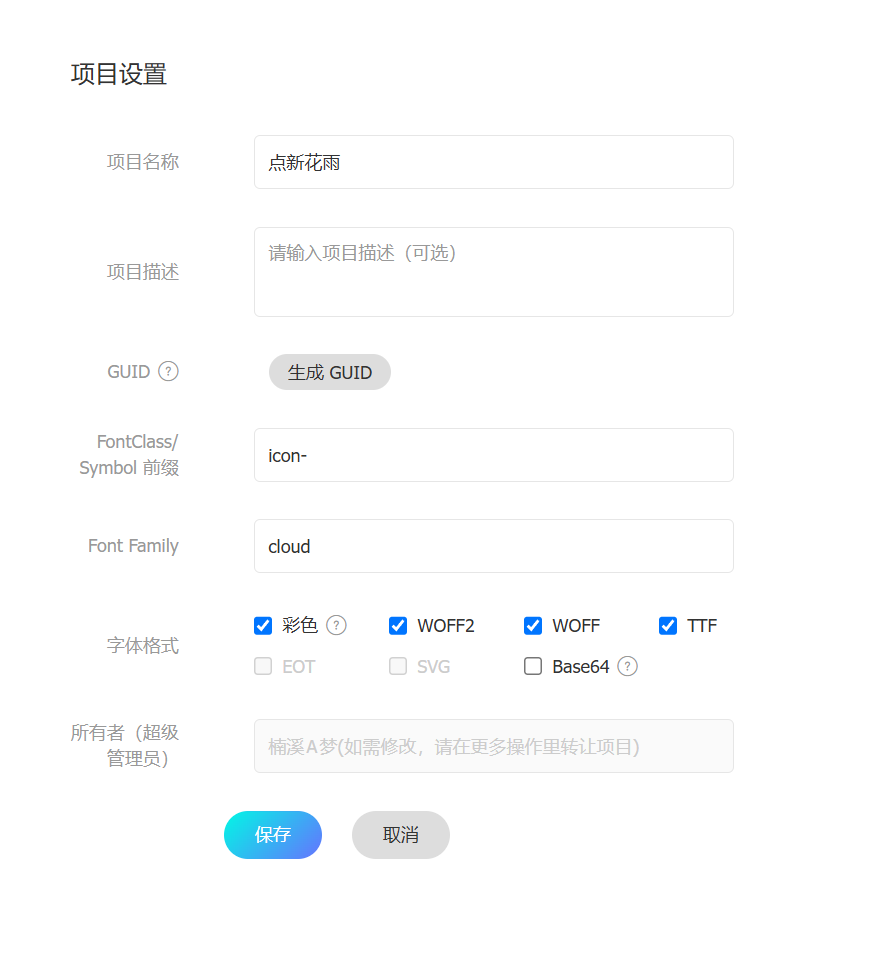Viewport: 878px width, 966px height.
Task: Focus the 项目名称 input field
Action: (x=494, y=162)
